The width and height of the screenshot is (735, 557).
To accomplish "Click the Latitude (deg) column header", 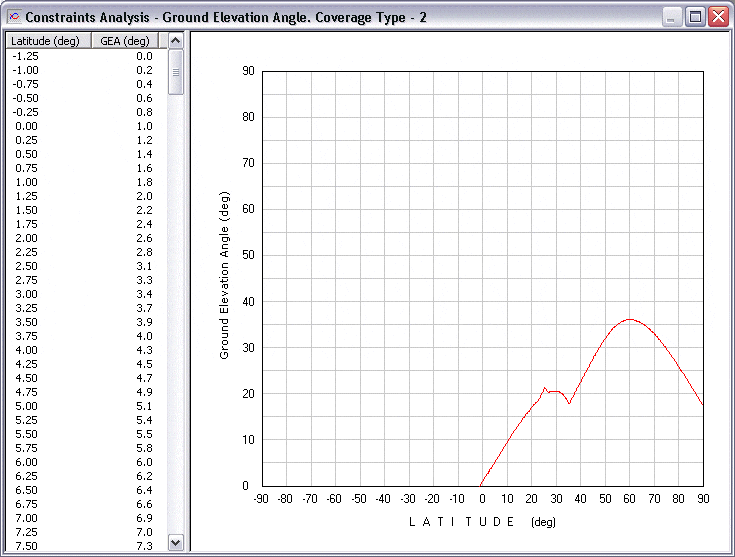I will coord(47,41).
